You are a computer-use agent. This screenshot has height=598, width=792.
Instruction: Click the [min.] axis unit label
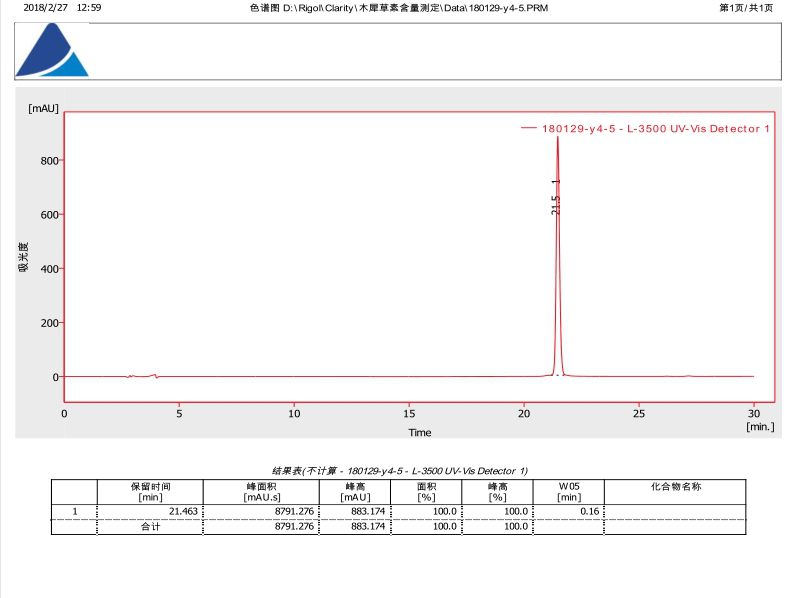(760, 427)
